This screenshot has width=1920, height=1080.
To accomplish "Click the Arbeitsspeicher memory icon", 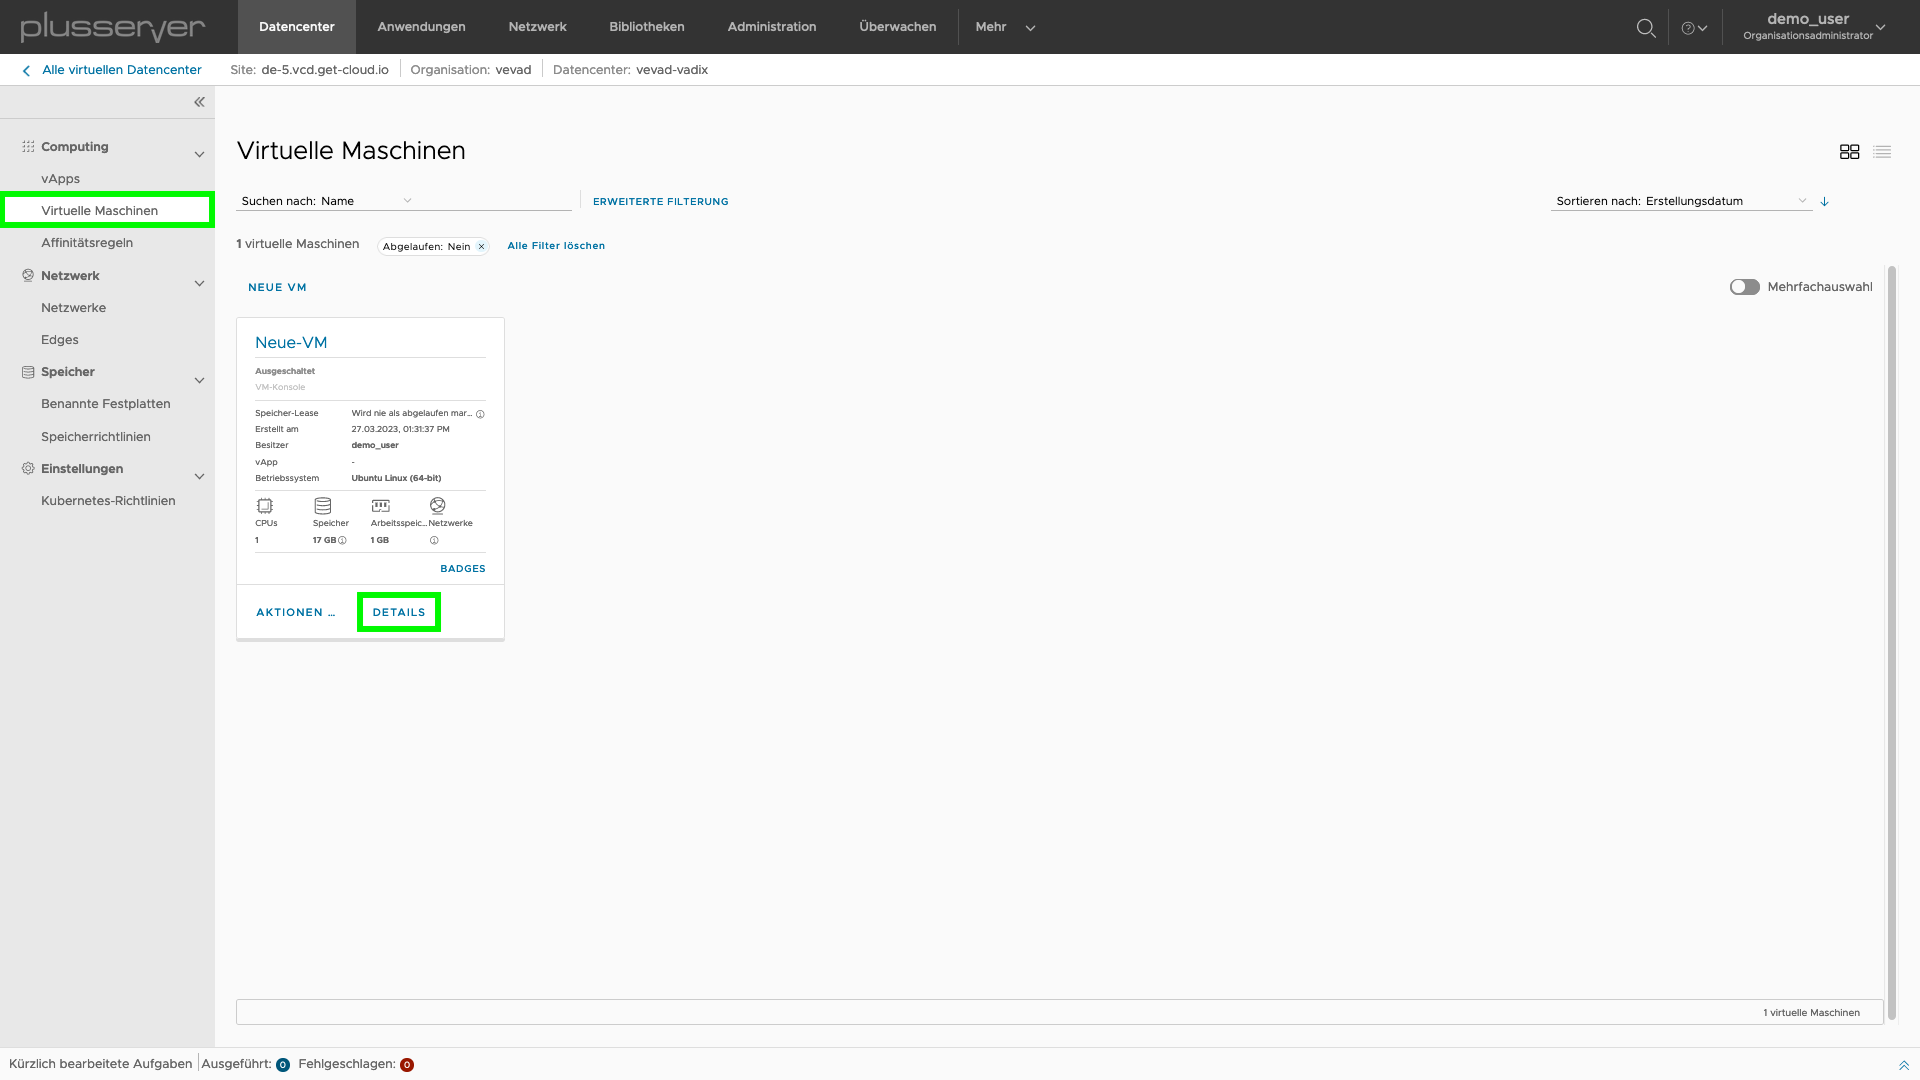I will (381, 506).
